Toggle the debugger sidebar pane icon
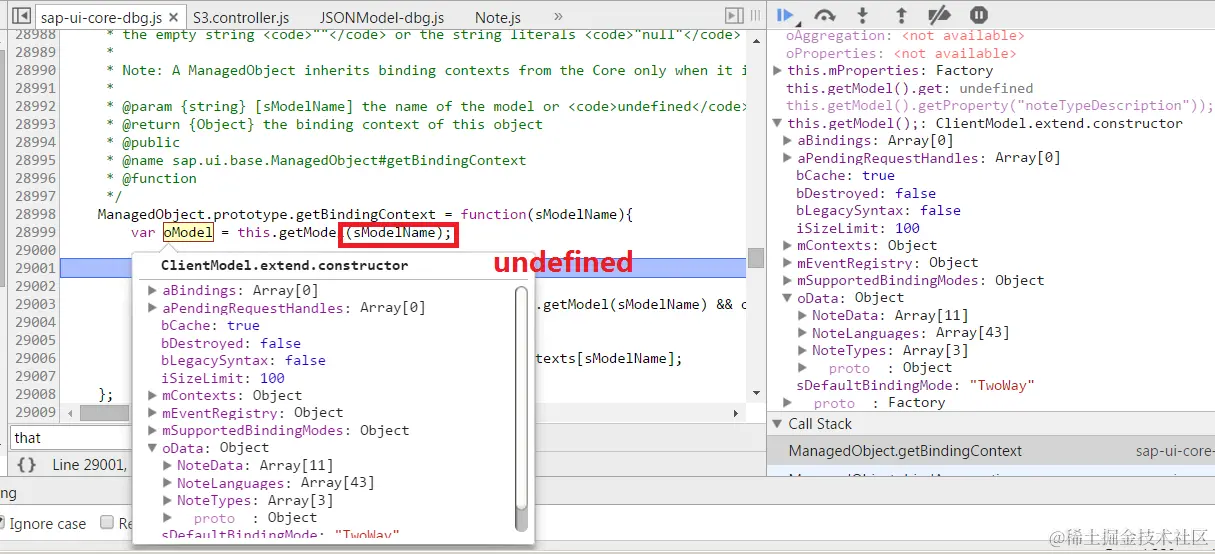1215x554 pixels. tap(734, 16)
